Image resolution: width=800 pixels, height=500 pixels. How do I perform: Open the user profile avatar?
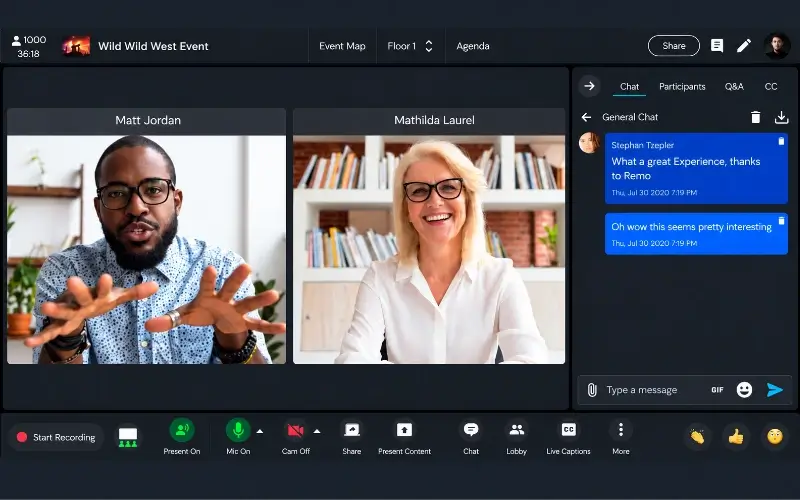pos(777,46)
